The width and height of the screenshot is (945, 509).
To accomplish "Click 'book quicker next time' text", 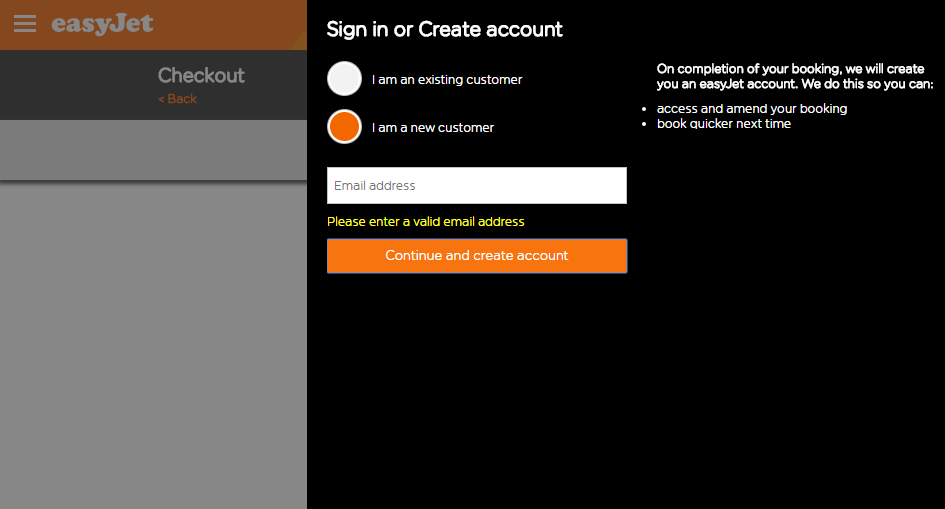I will coord(723,123).
